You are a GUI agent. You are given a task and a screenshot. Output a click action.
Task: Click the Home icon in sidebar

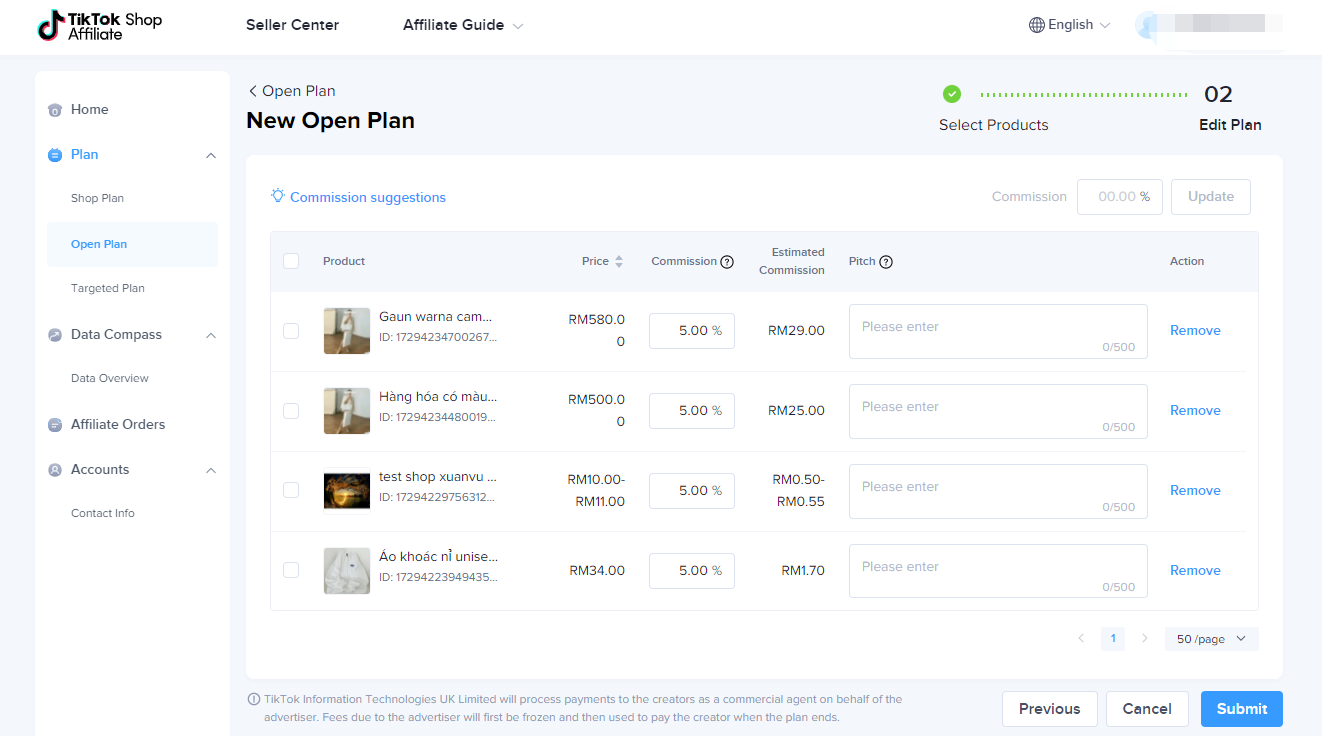pos(55,110)
